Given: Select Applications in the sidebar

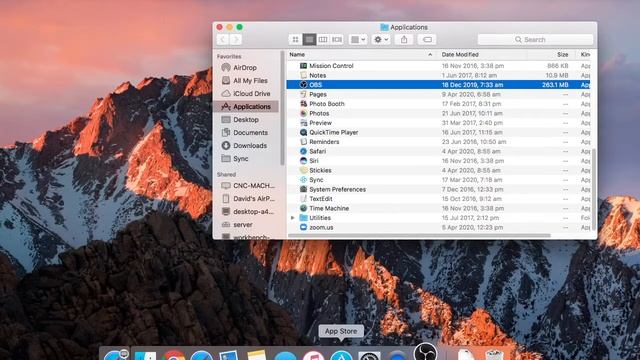Looking at the screenshot, I should pos(246,107).
